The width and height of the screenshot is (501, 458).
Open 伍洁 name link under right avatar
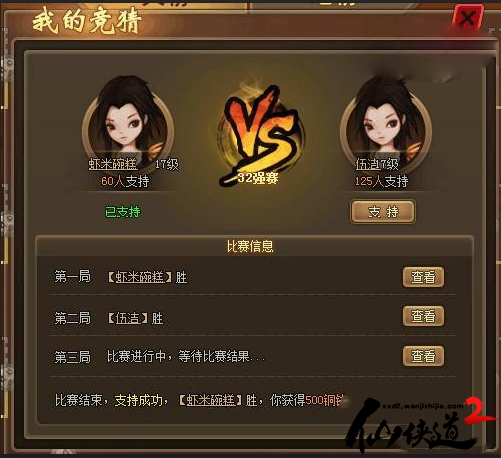(366, 164)
